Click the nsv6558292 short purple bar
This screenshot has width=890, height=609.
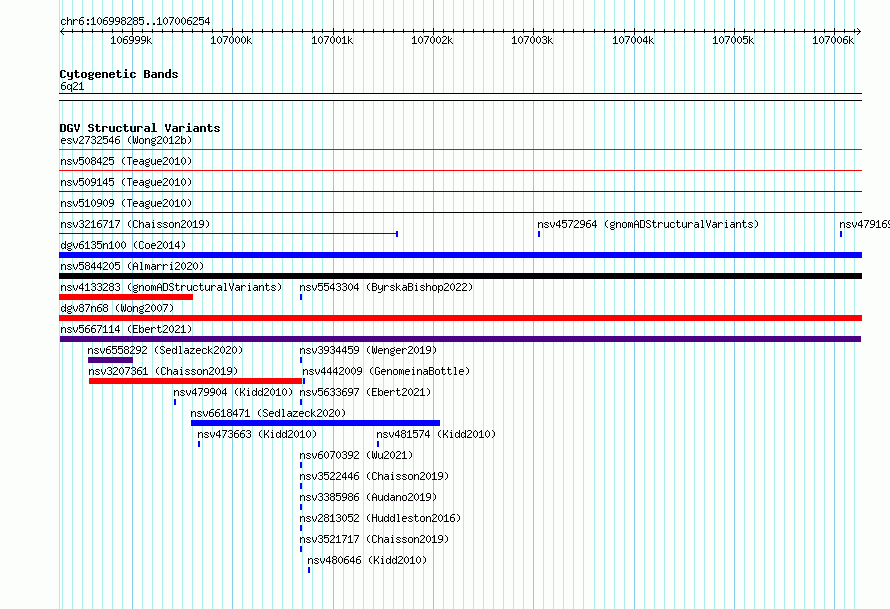pyautogui.click(x=110, y=360)
